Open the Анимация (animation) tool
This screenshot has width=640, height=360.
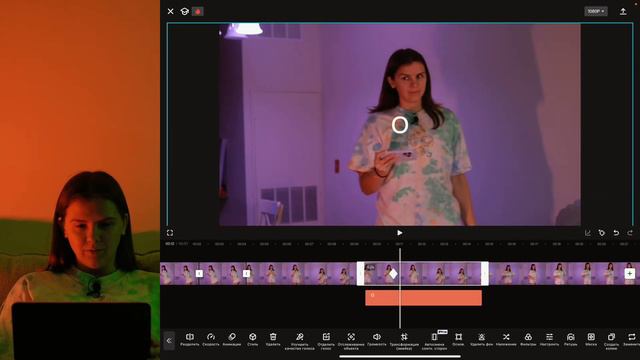(x=231, y=340)
